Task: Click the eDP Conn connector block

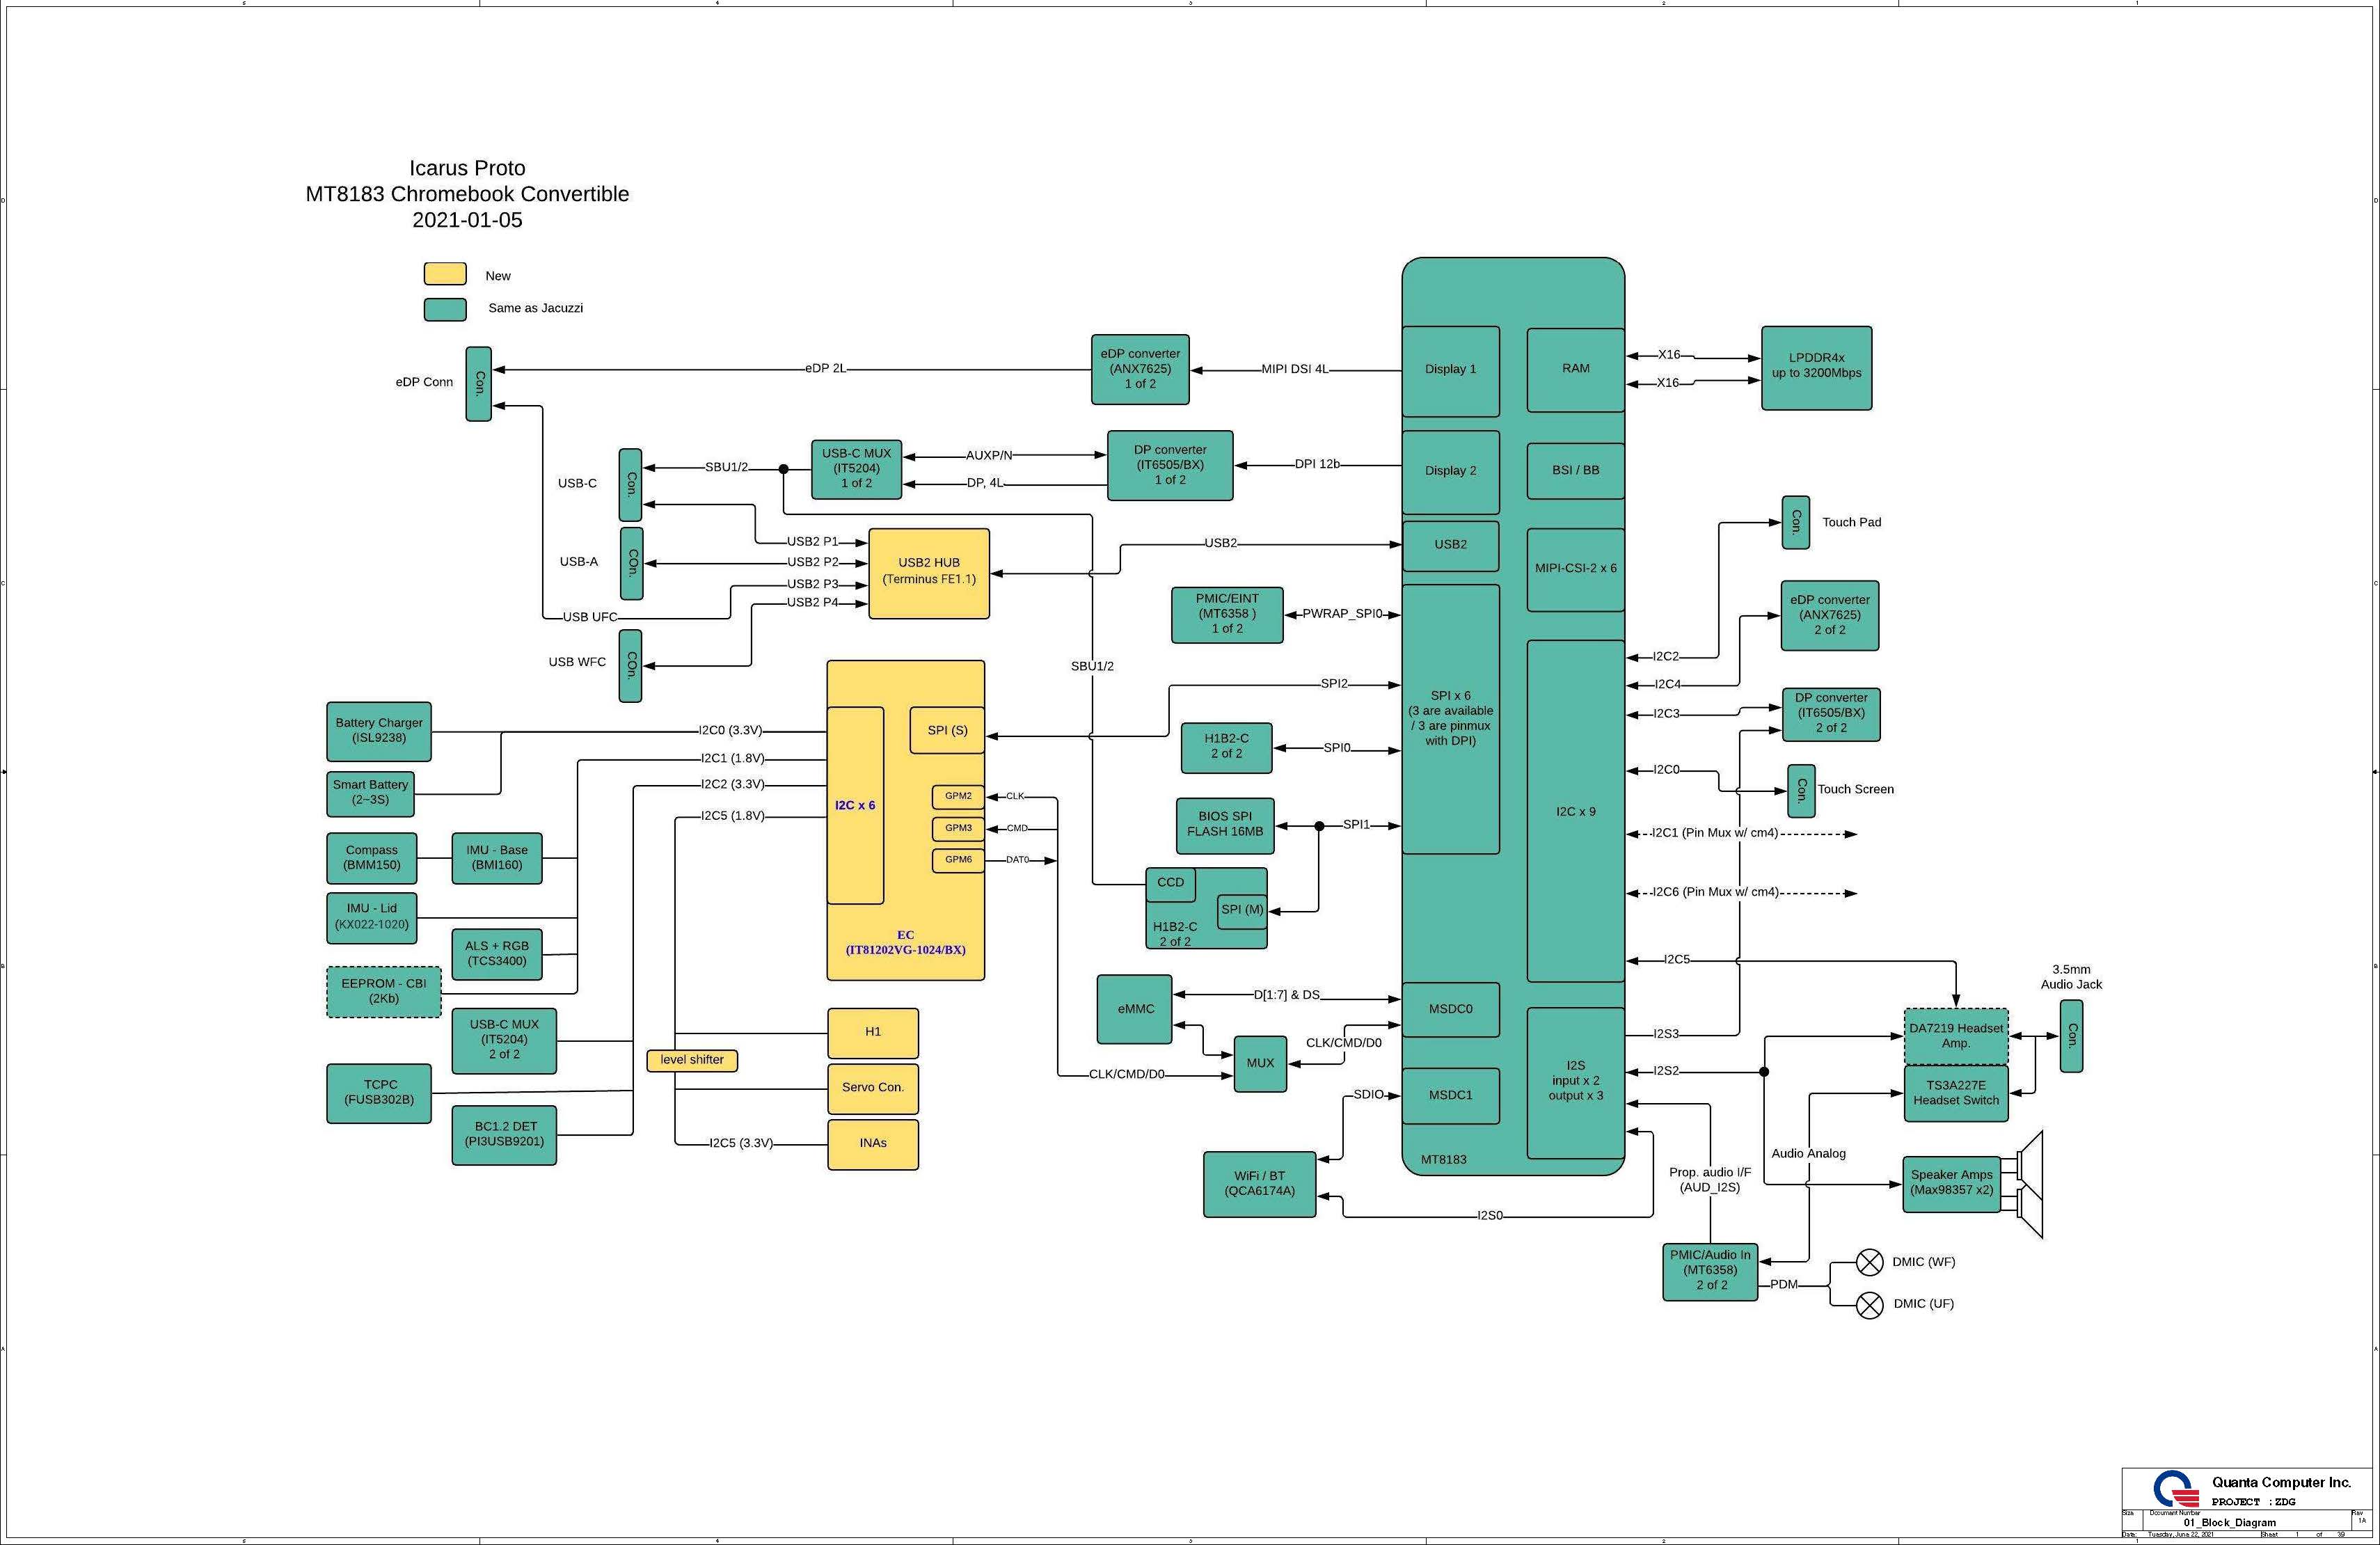Action: (x=478, y=384)
